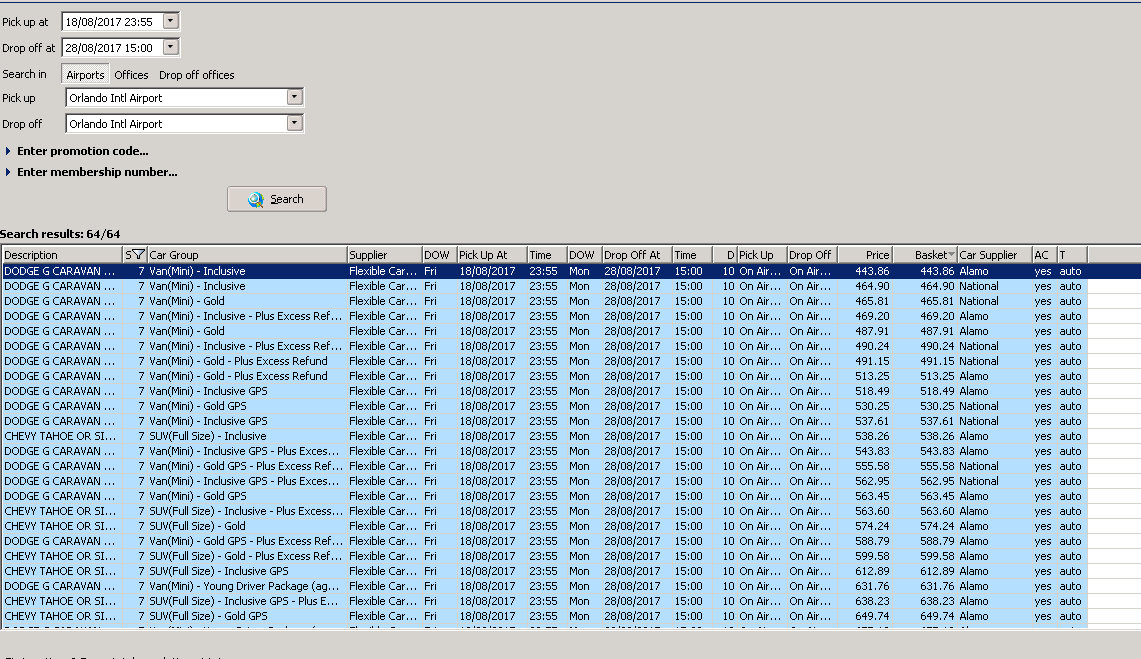The image size is (1141, 659).
Task: Select the row priced 487.91
Action: coord(544,331)
